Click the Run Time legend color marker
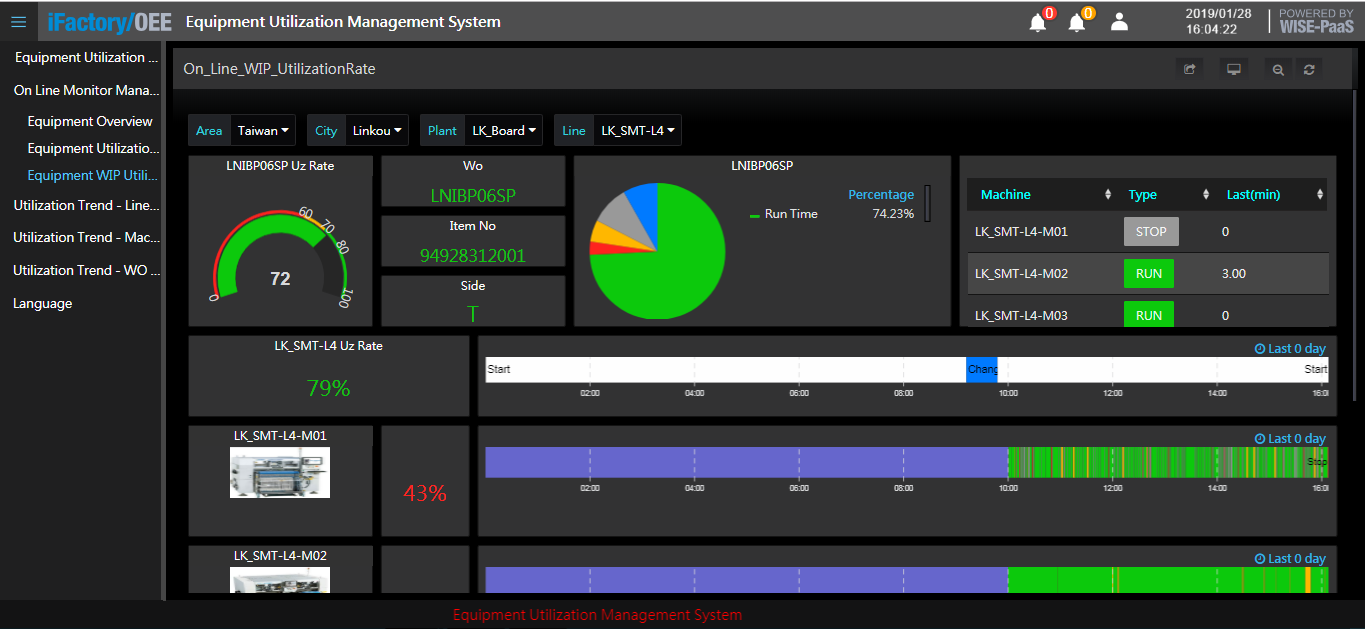 click(754, 214)
